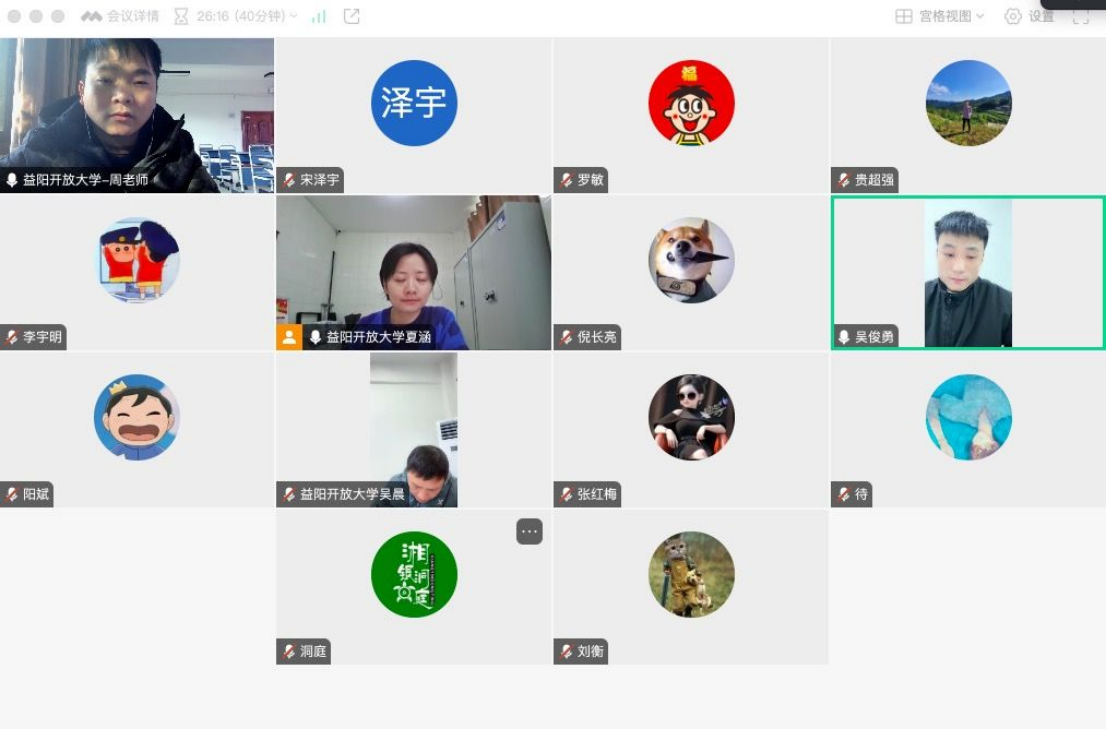The image size is (1107, 730).
Task: Open the 会议详情 meeting details icon
Action: [91, 16]
